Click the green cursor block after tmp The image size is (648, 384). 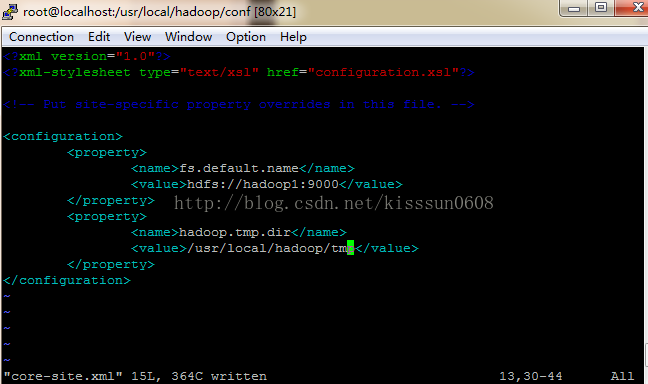[350, 248]
